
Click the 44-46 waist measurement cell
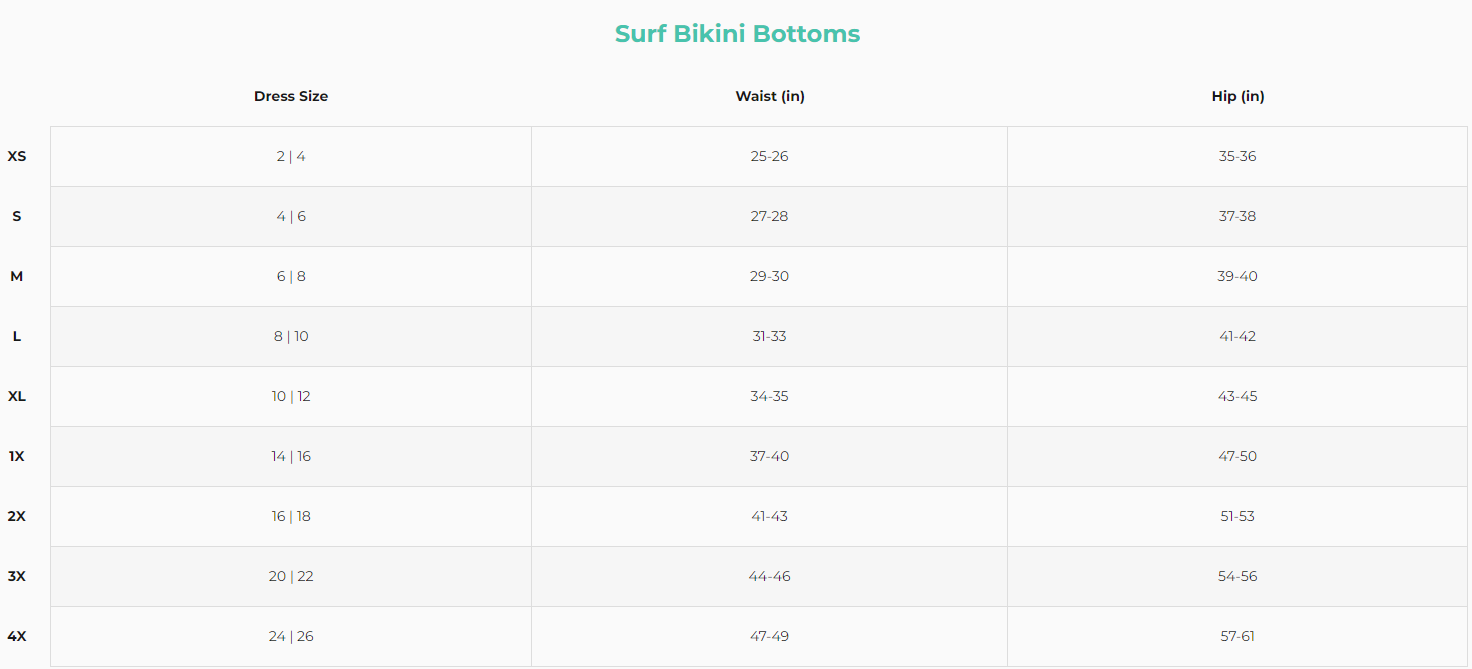[x=770, y=576]
